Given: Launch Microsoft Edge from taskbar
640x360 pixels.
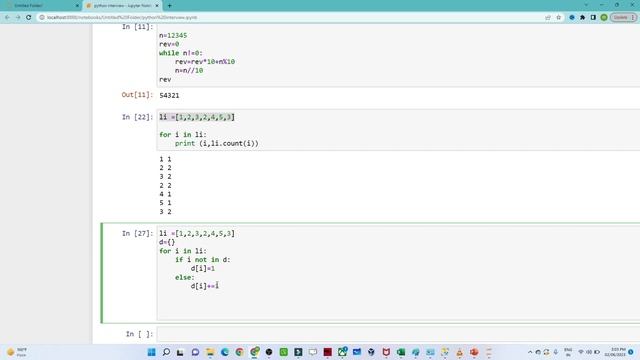Looking at the screenshot, I should tap(224, 352).
